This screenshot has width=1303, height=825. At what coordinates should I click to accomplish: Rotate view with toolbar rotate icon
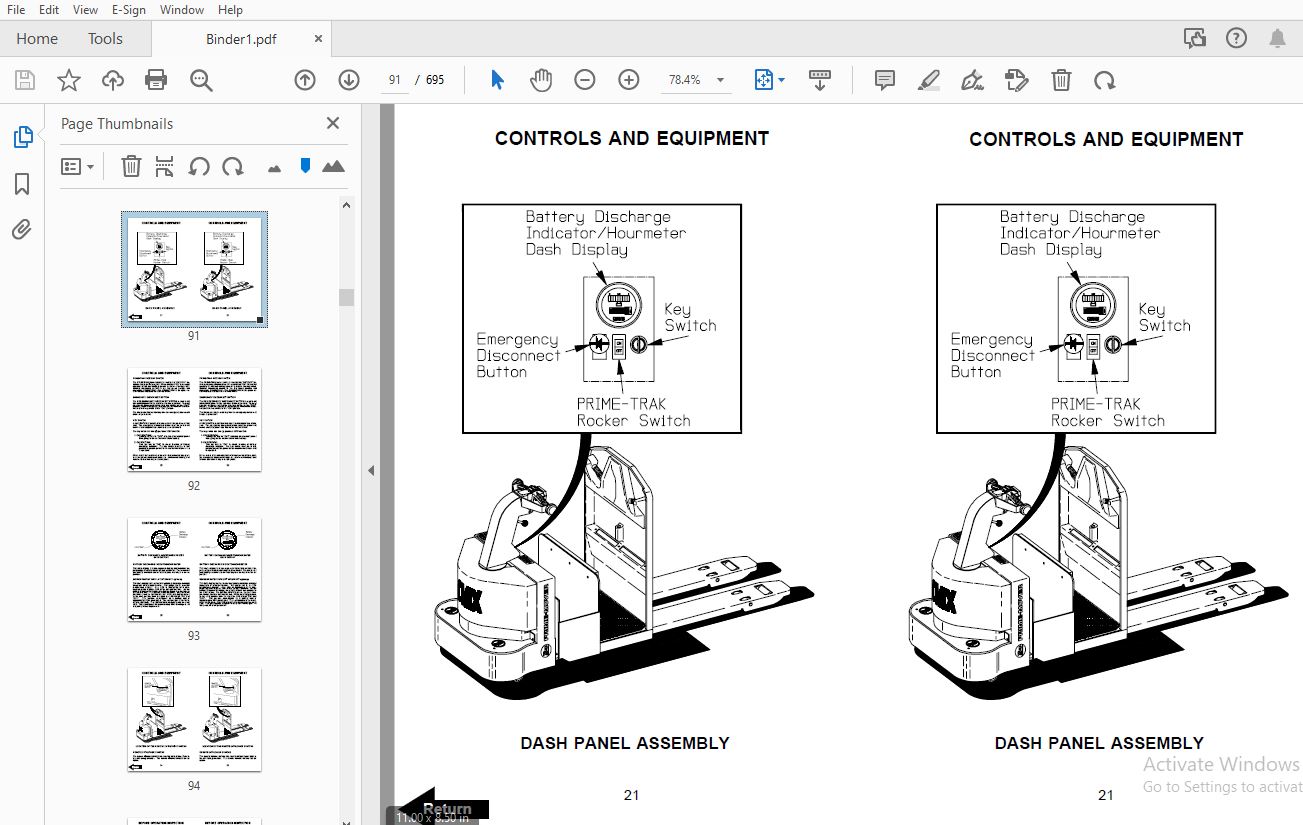pyautogui.click(x=1104, y=80)
